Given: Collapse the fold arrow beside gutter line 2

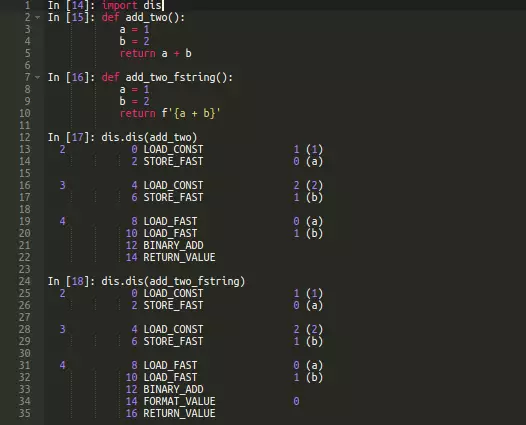Looking at the screenshot, I should 38,17.
